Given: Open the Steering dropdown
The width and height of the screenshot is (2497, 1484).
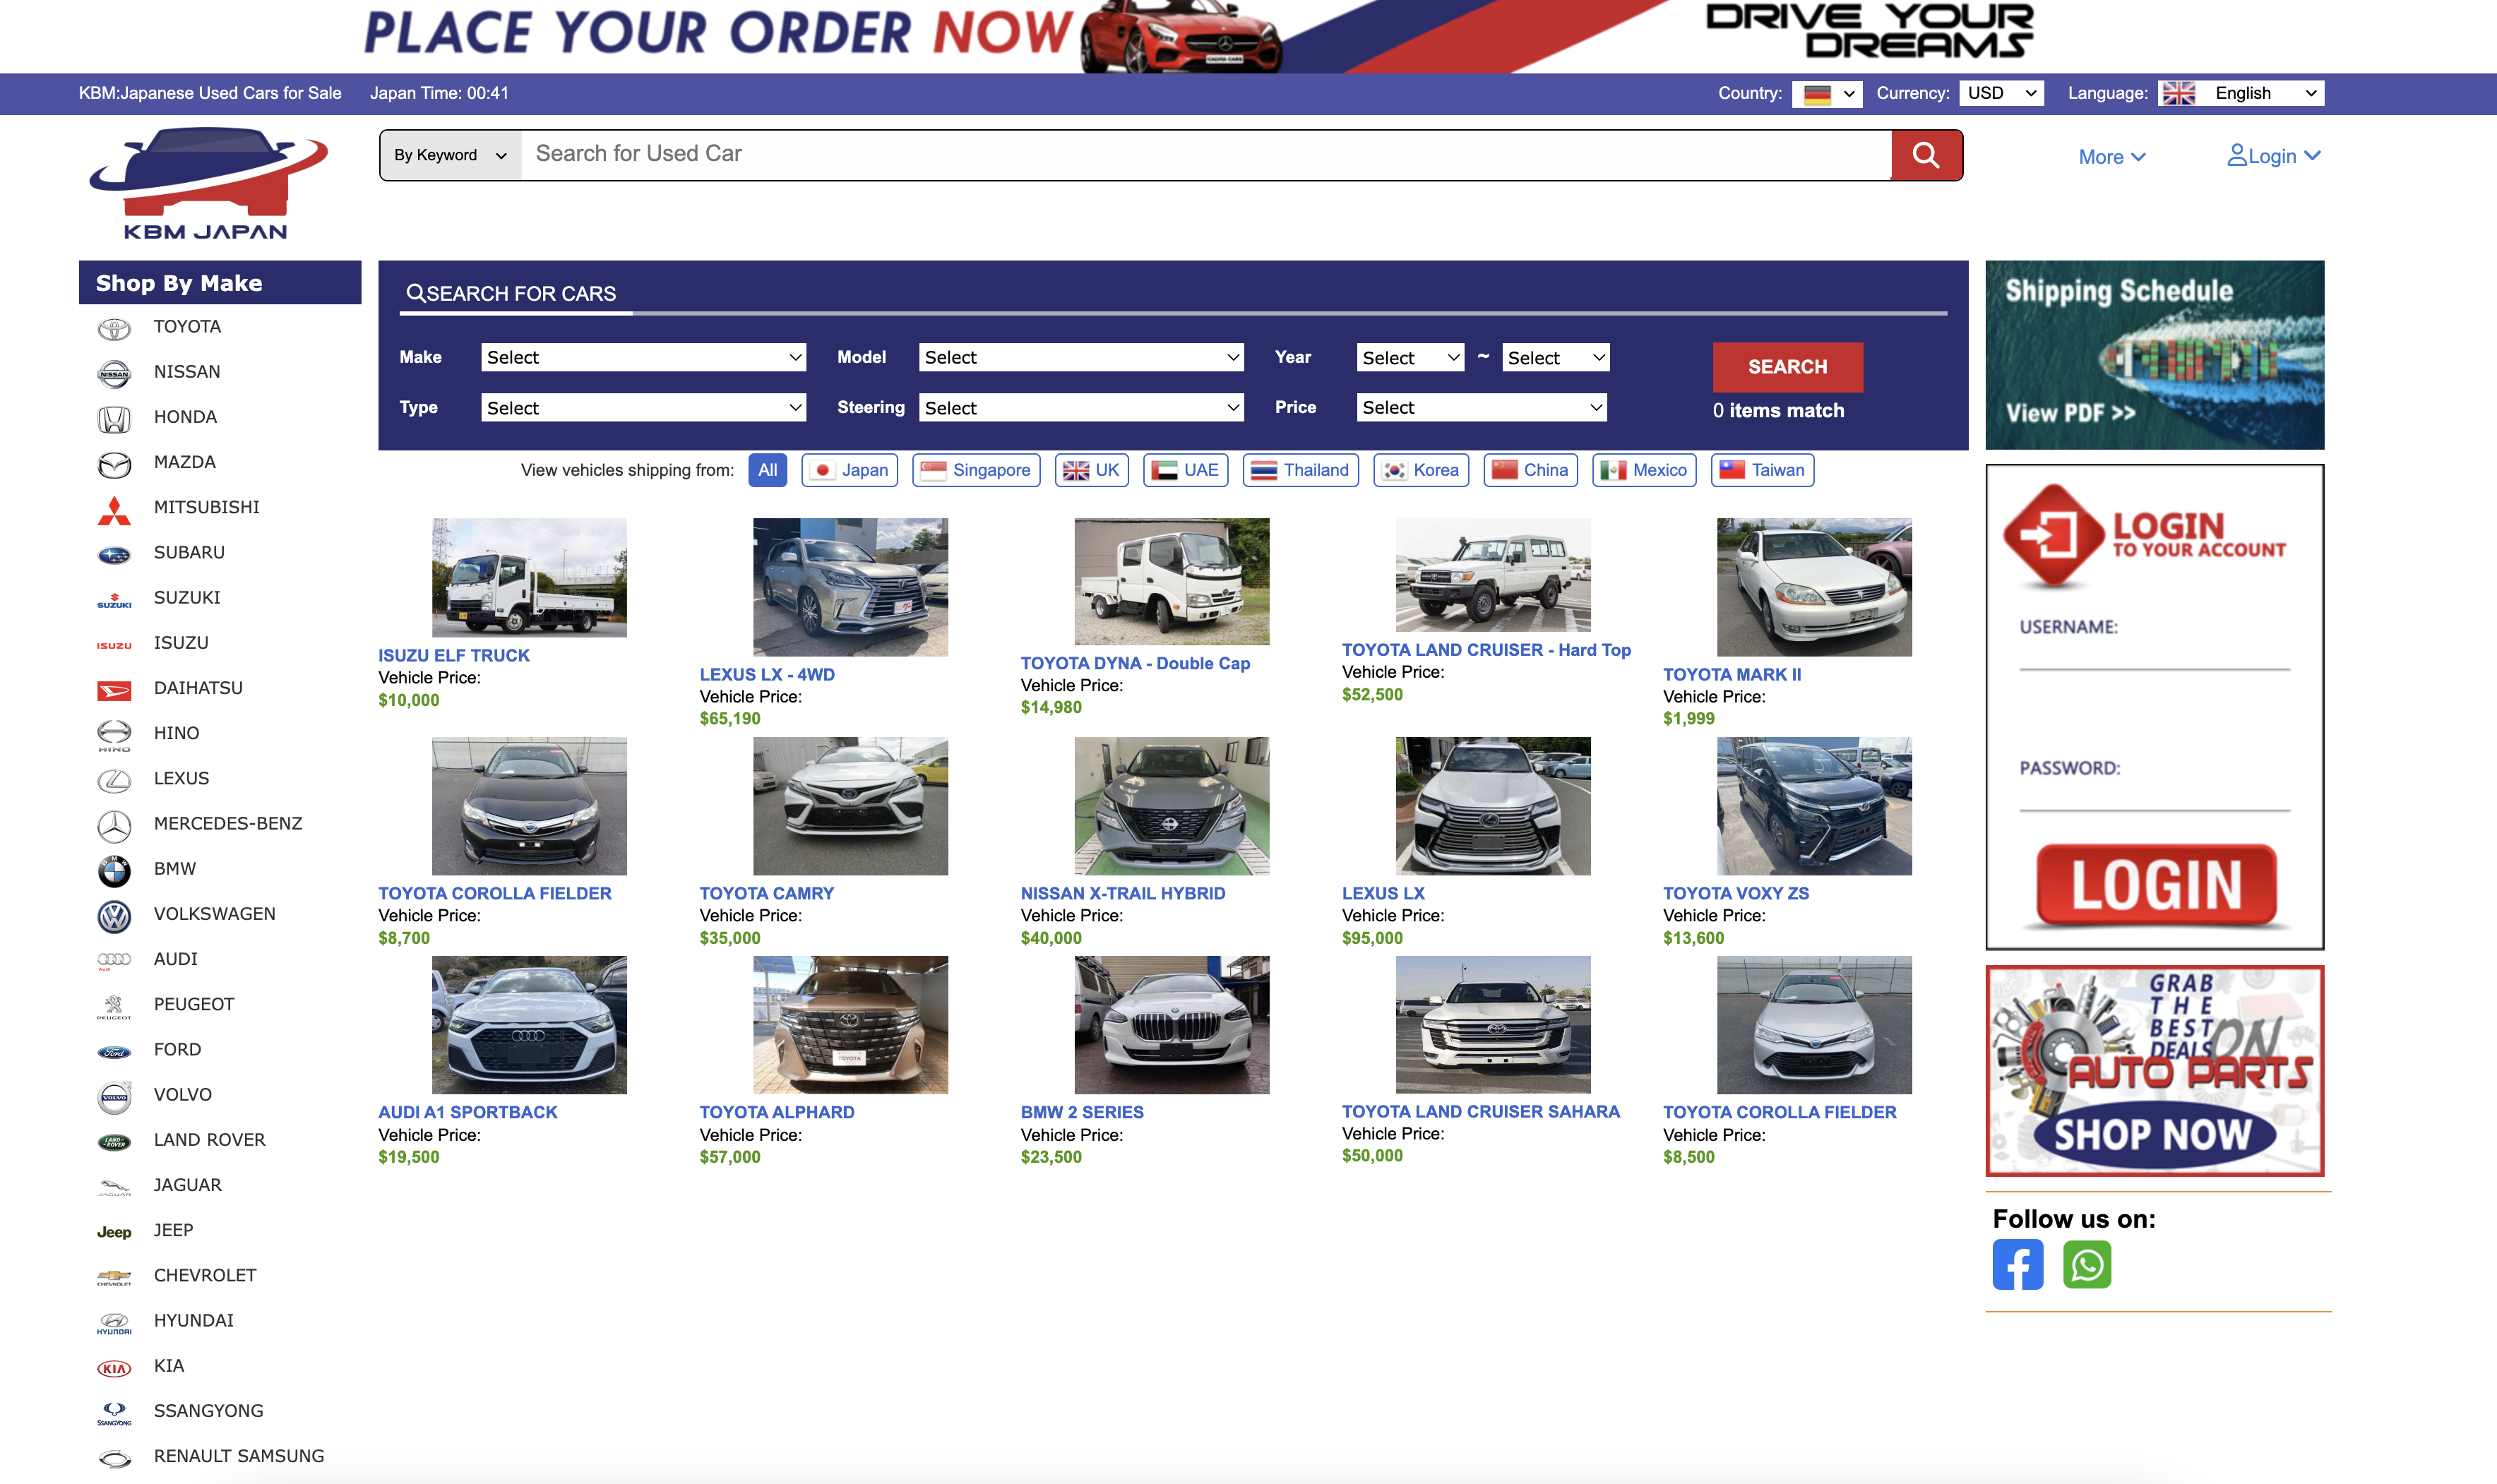Looking at the screenshot, I should click(1081, 407).
